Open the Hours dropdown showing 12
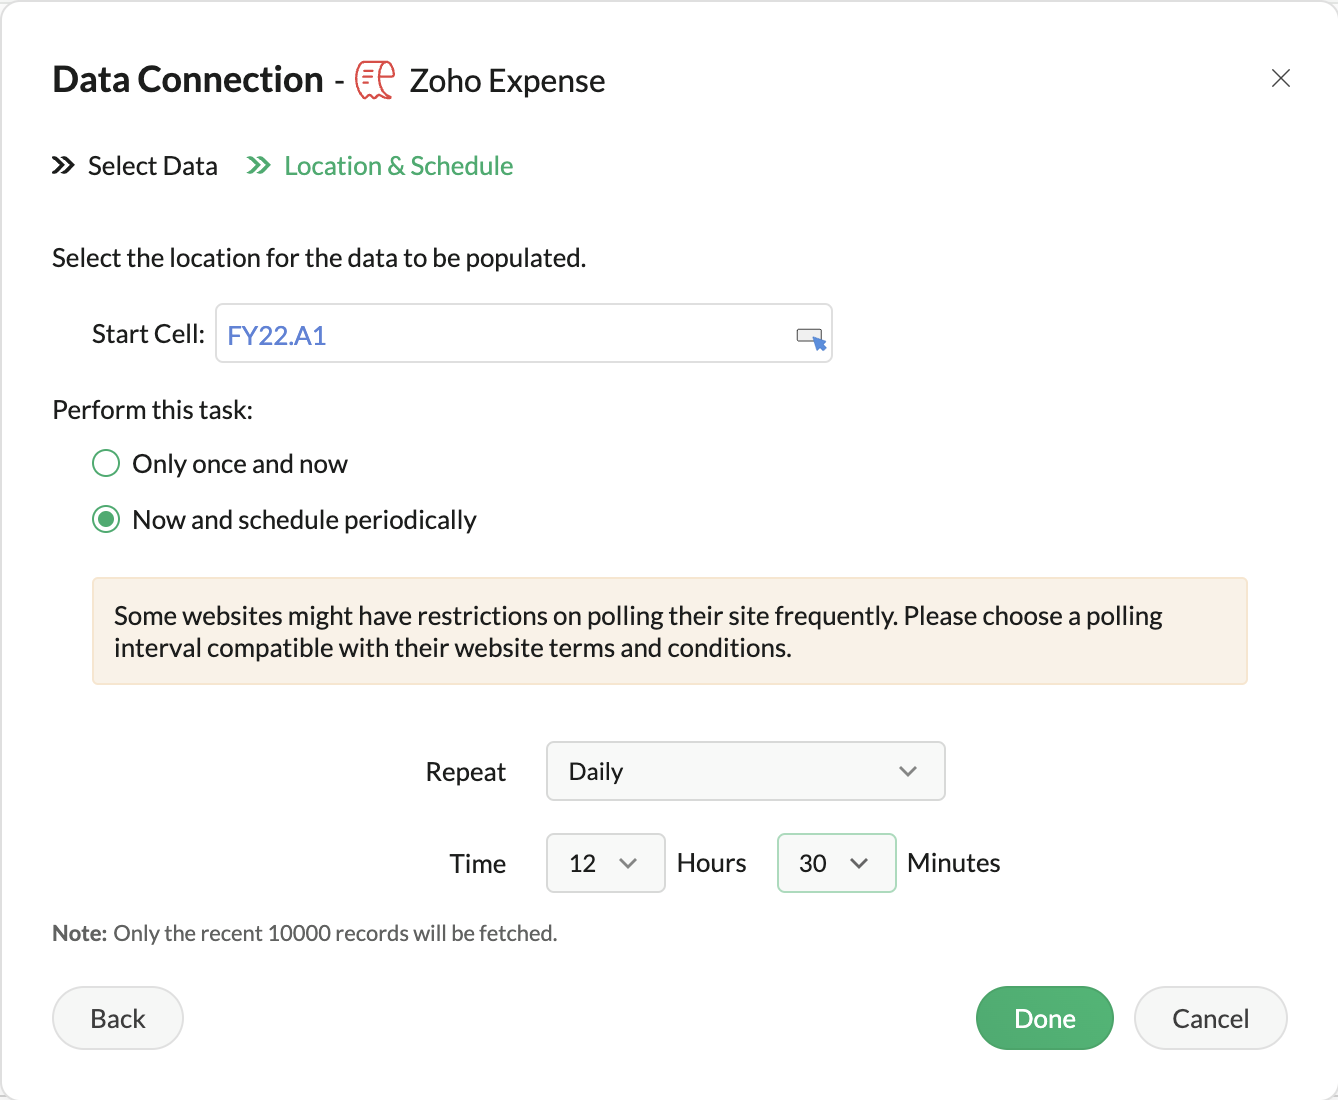The width and height of the screenshot is (1338, 1100). click(606, 863)
